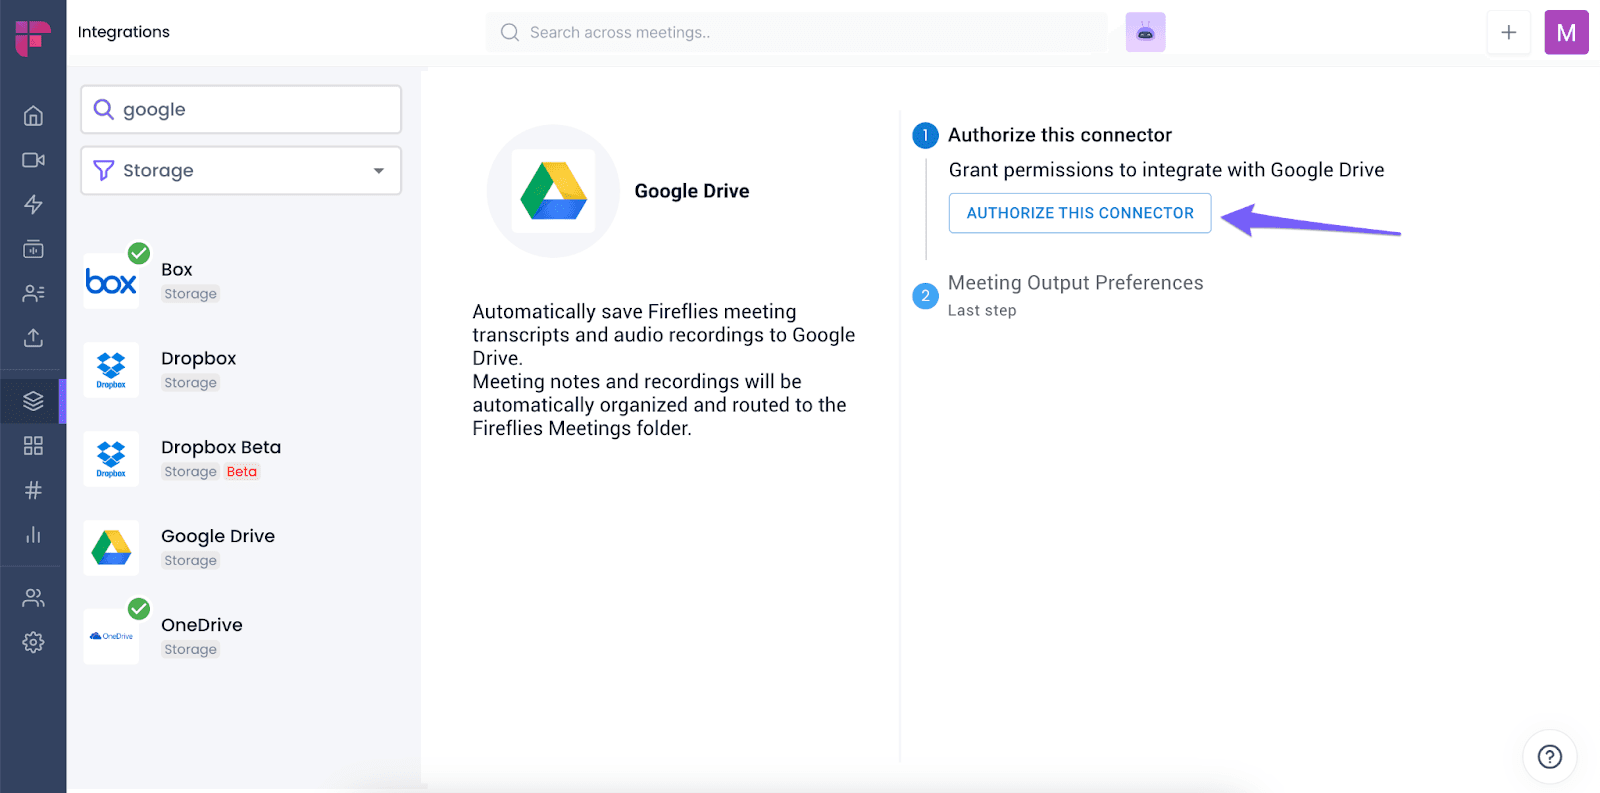The width and height of the screenshot is (1600, 793).
Task: Click the Grant permissions description text
Action: click(x=1166, y=170)
